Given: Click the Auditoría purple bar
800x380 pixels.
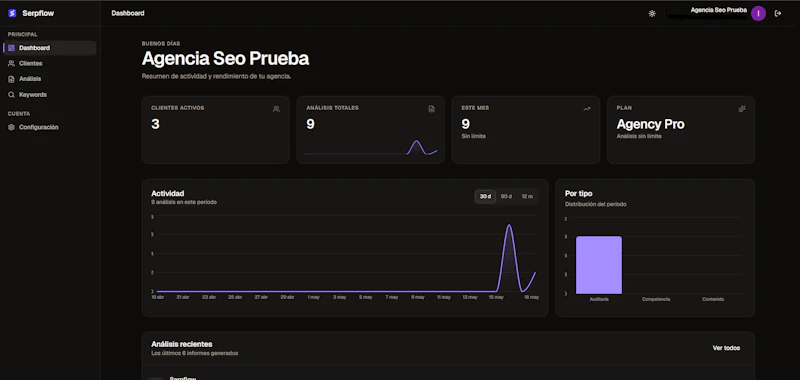Looking at the screenshot, I should tap(598, 265).
